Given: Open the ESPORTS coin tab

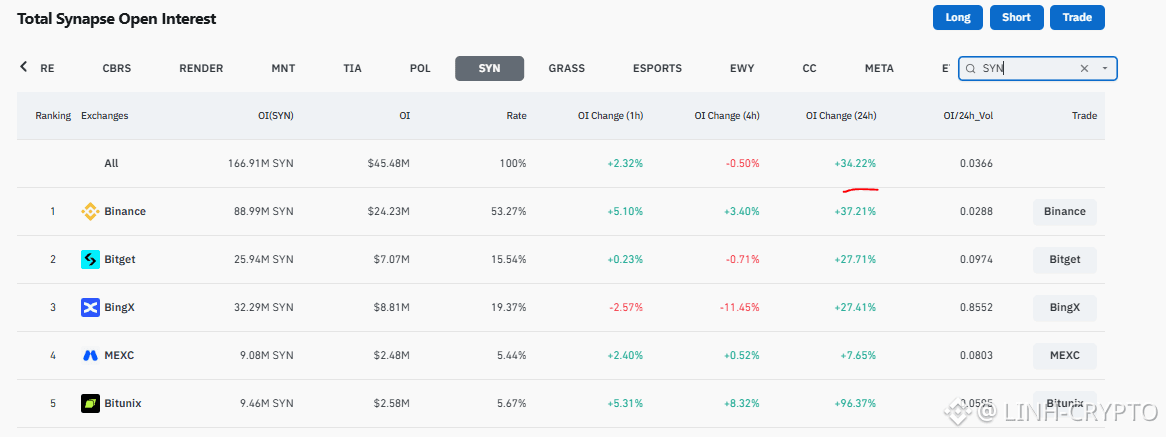Looking at the screenshot, I should (657, 68).
